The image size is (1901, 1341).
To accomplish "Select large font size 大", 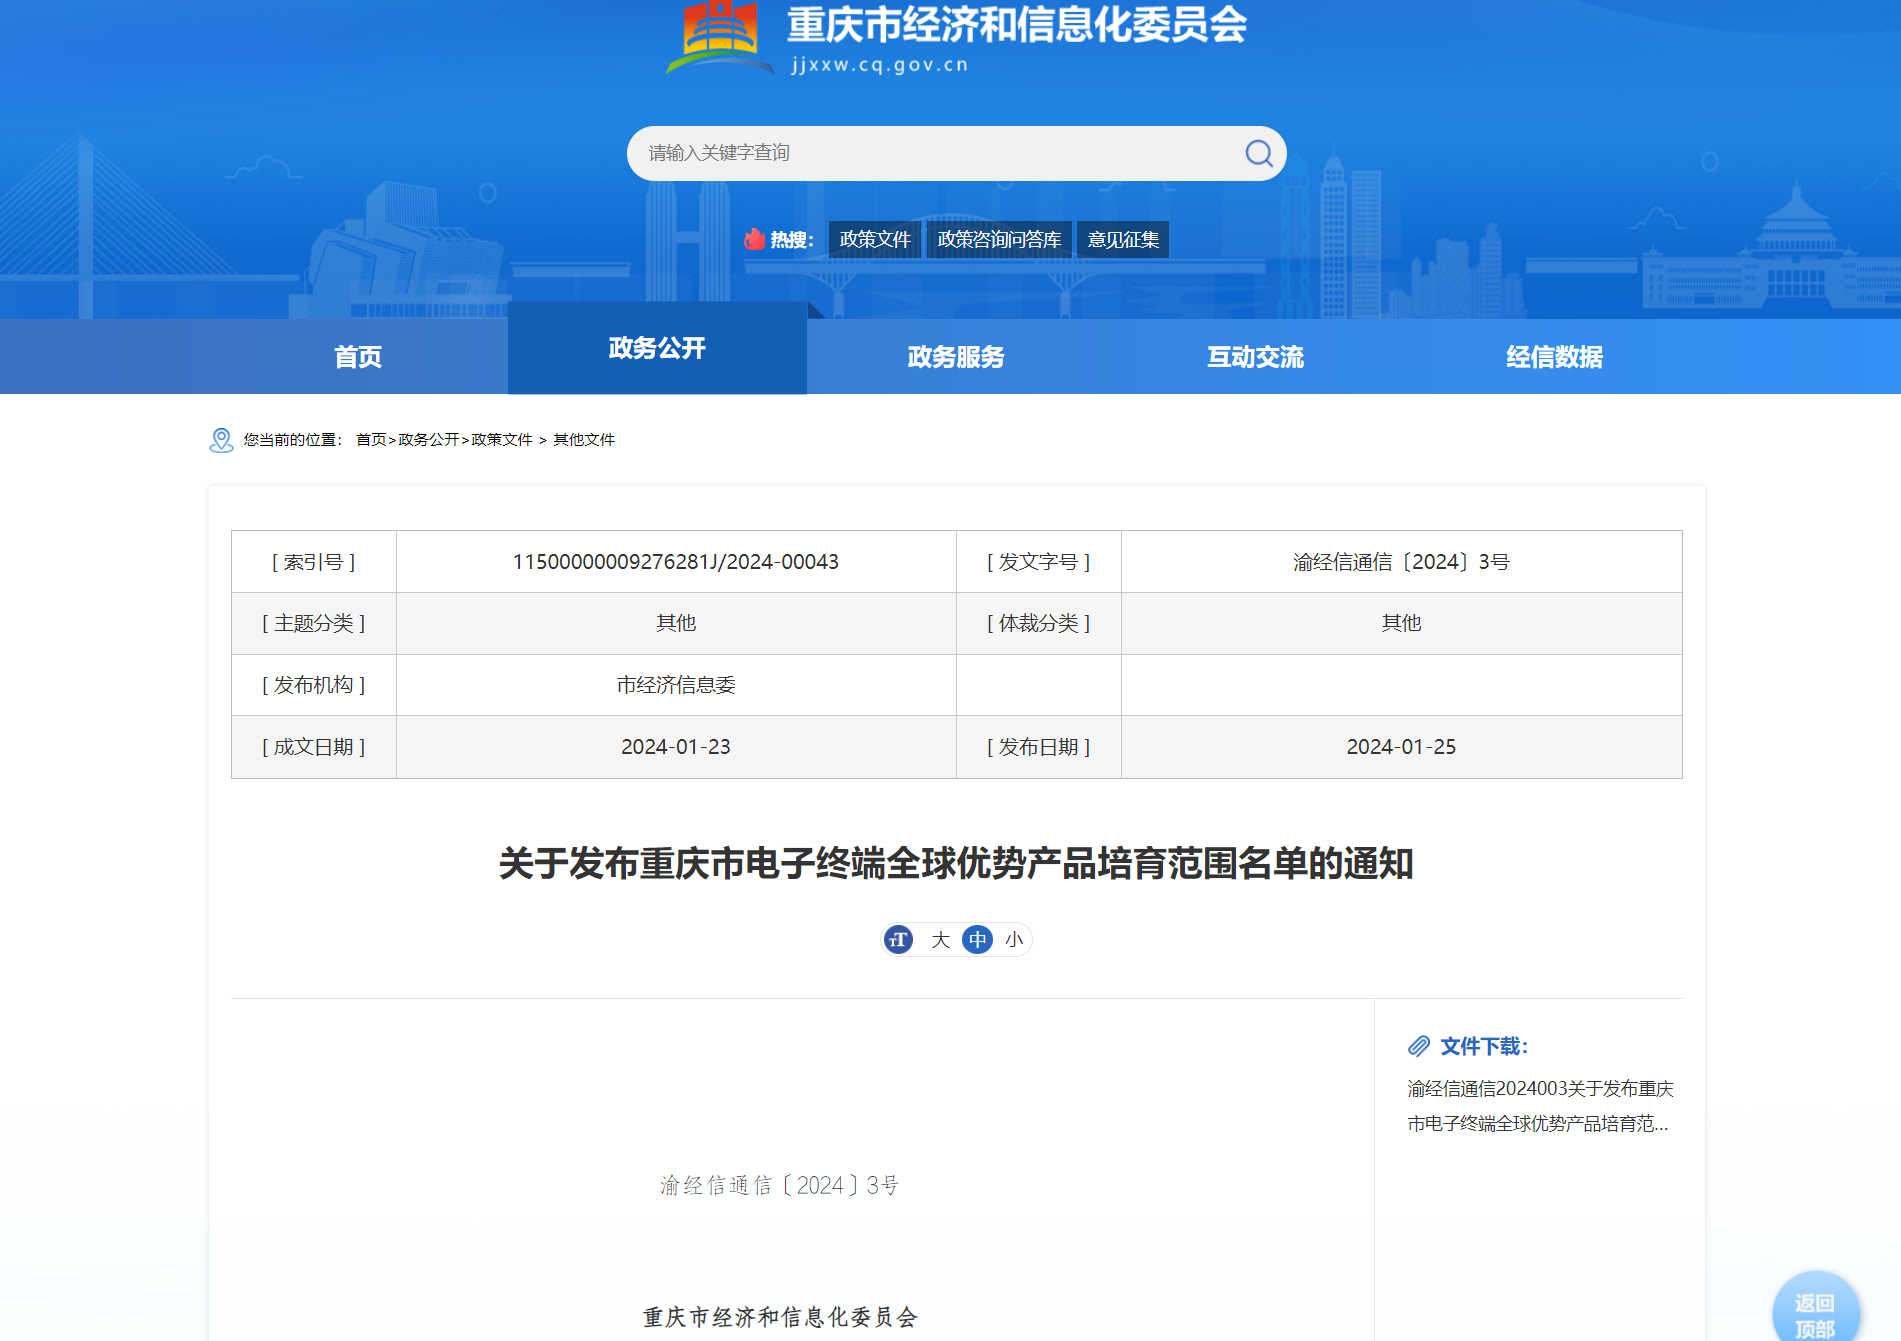I will (940, 940).
